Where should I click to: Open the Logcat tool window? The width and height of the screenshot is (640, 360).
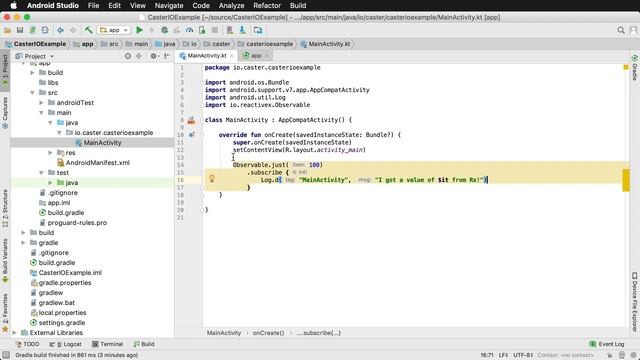coord(65,344)
